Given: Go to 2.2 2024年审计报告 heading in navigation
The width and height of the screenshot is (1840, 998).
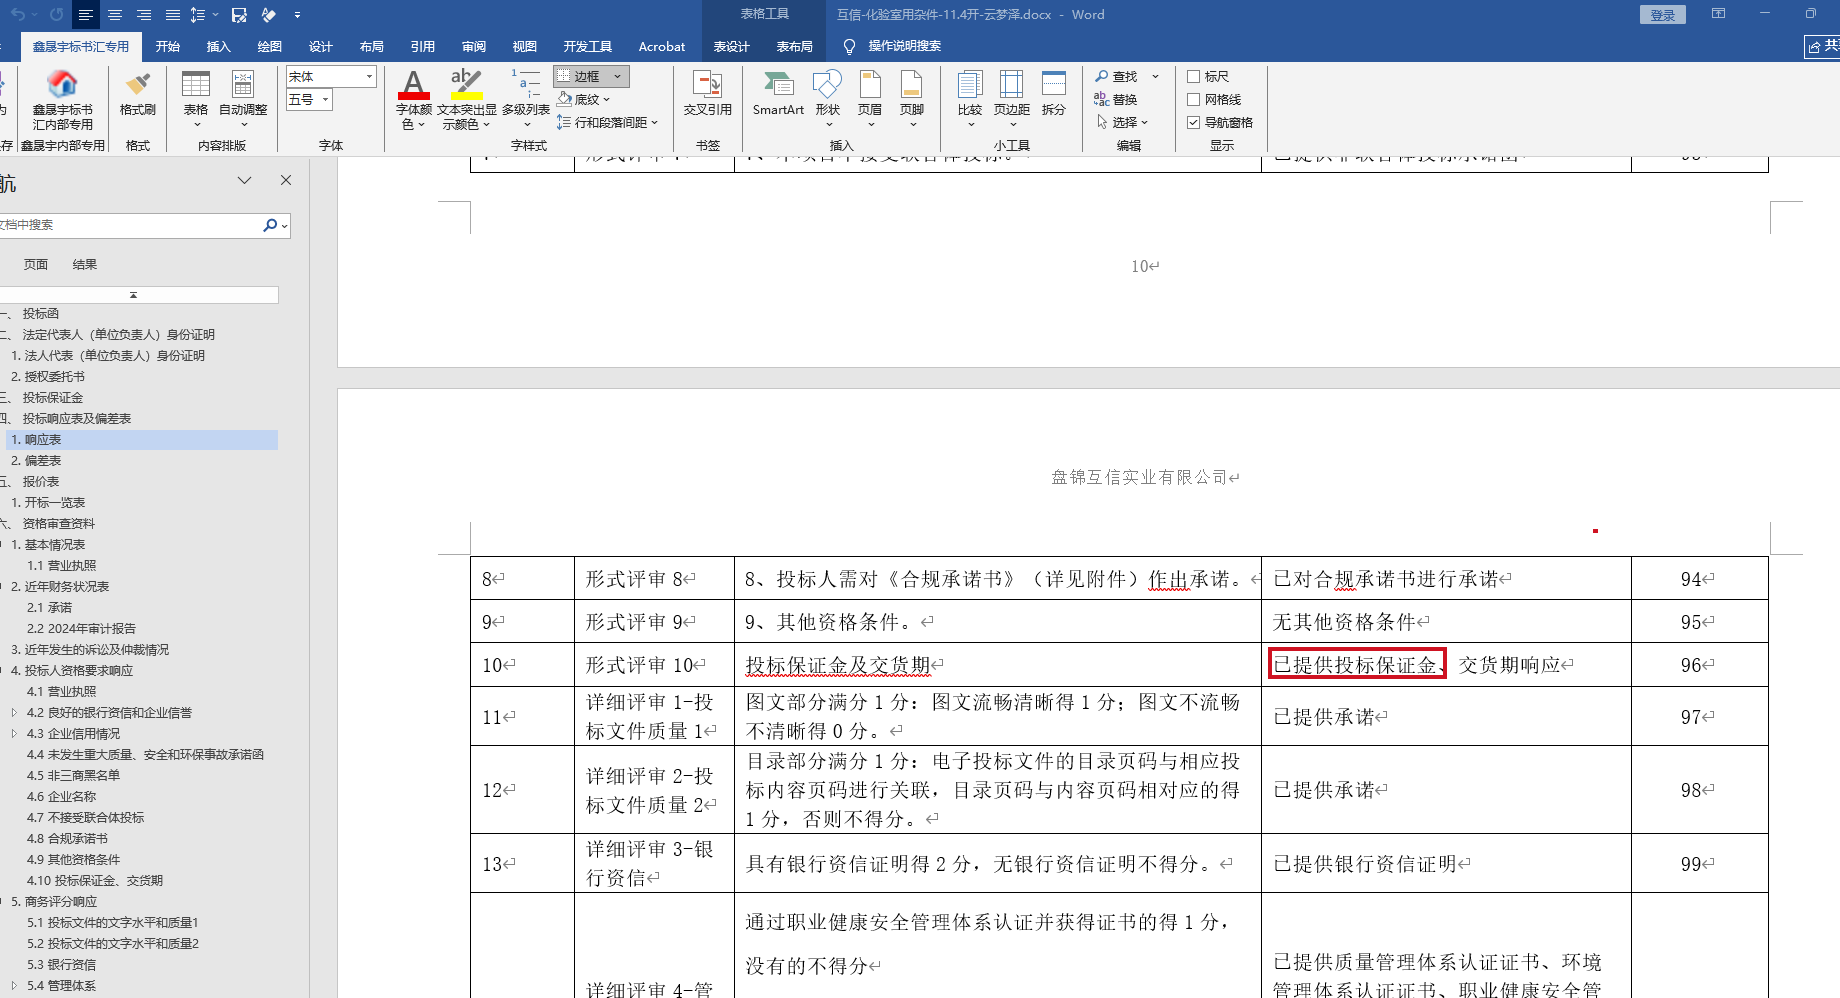Looking at the screenshot, I should coord(81,629).
